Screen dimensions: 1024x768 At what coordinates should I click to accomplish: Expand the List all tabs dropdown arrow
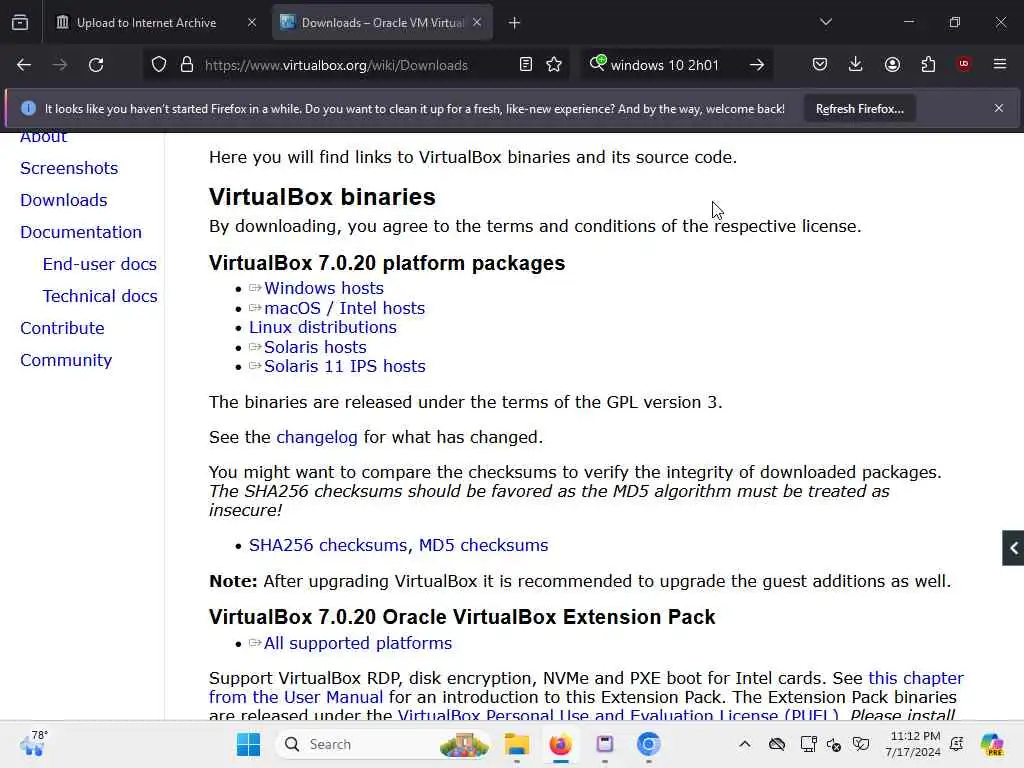click(x=825, y=22)
